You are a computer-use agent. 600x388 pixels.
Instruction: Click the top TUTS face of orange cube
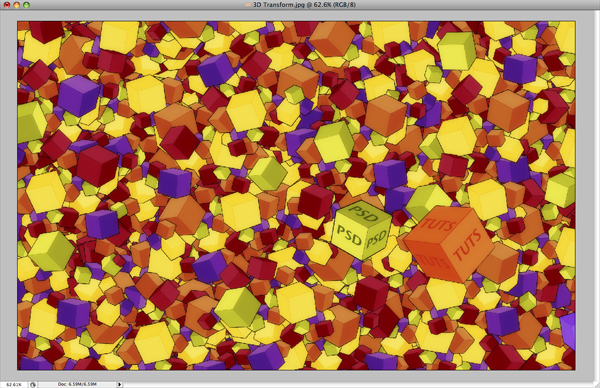(x=441, y=223)
